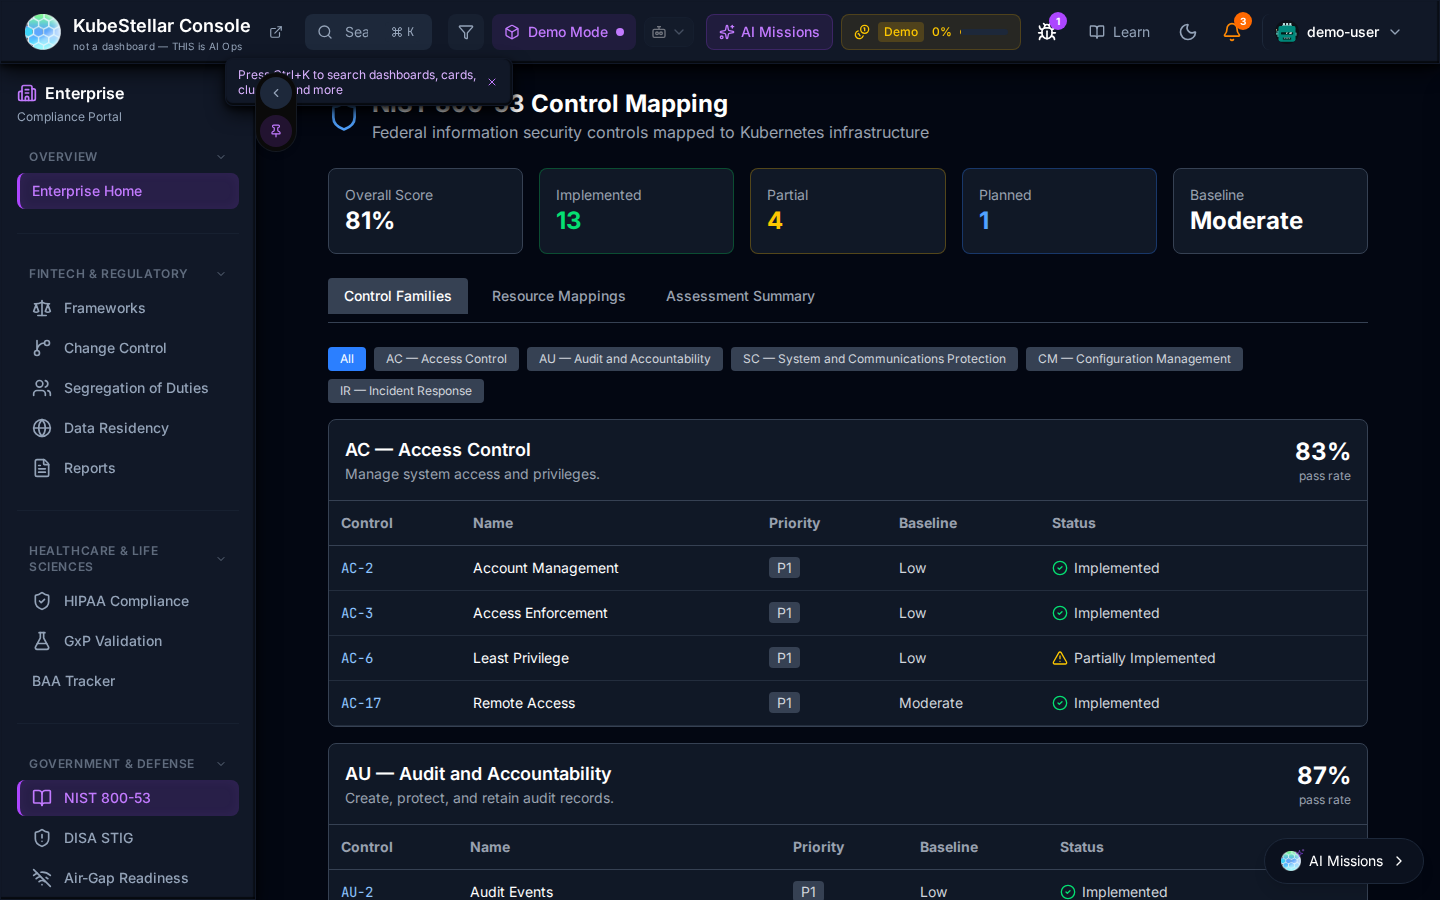Toggle Demo Mode button
Screen dimensions: 1440x900
pyautogui.click(x=564, y=32)
